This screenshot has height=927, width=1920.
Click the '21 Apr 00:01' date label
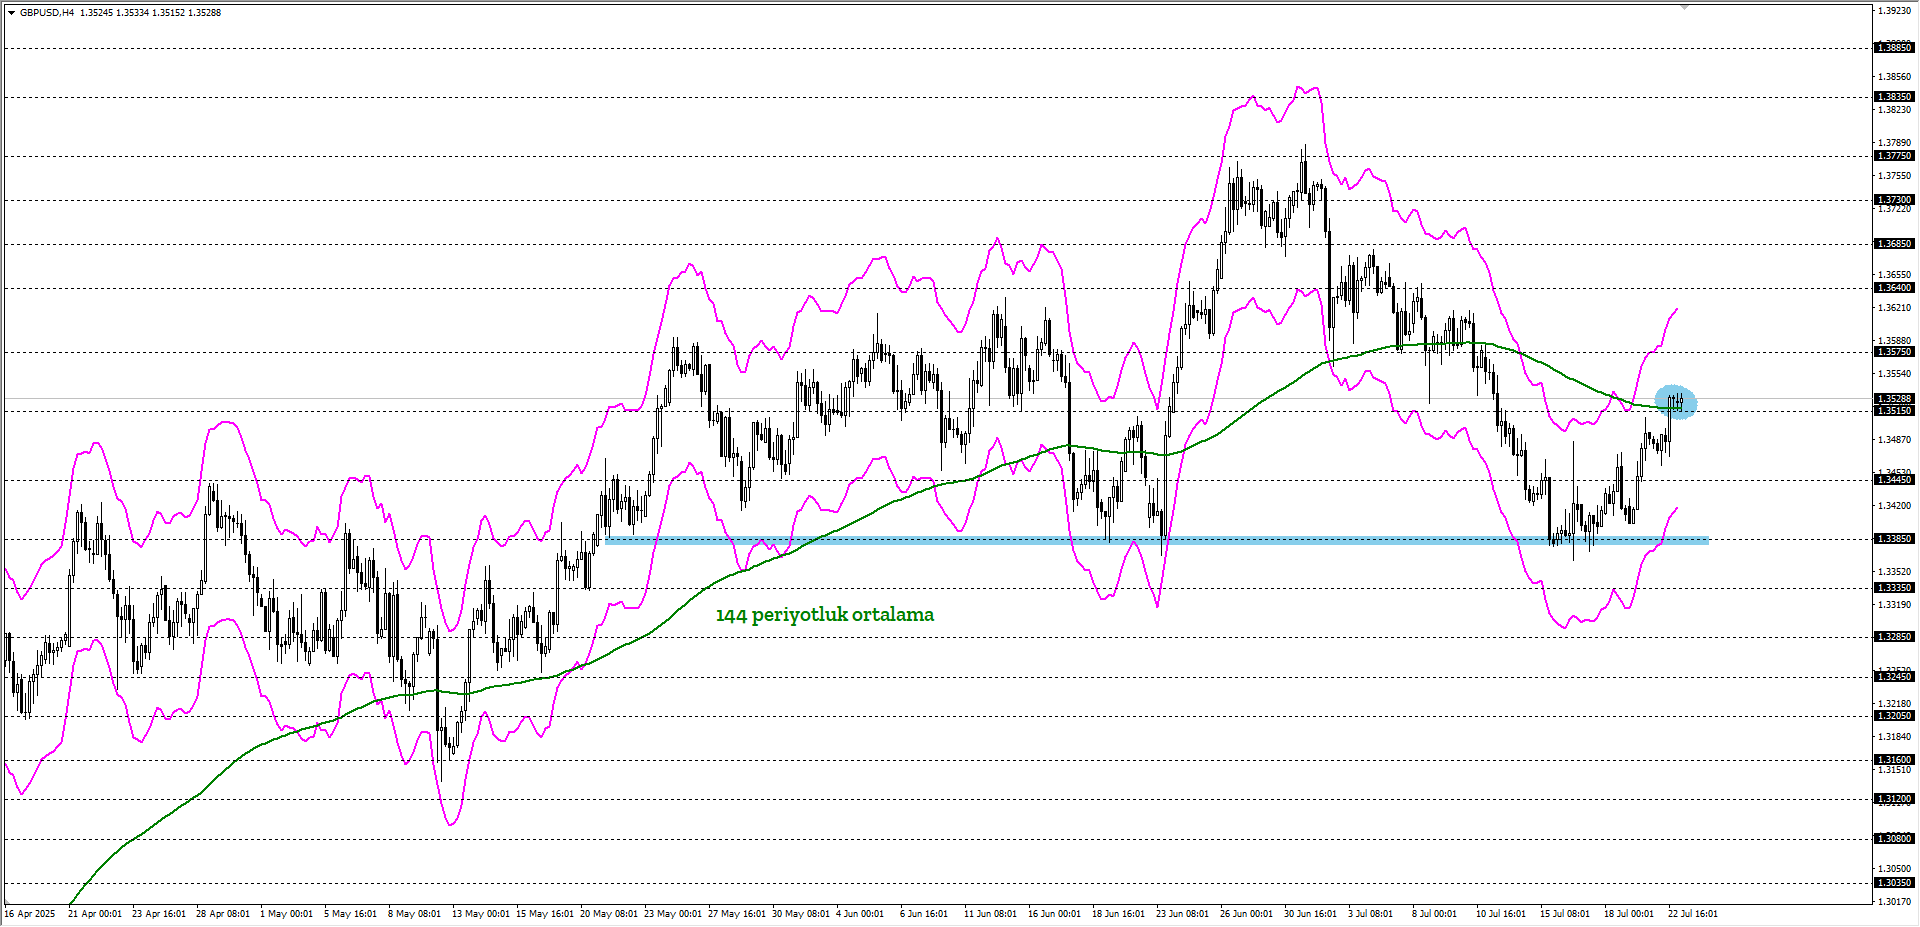coord(95,914)
